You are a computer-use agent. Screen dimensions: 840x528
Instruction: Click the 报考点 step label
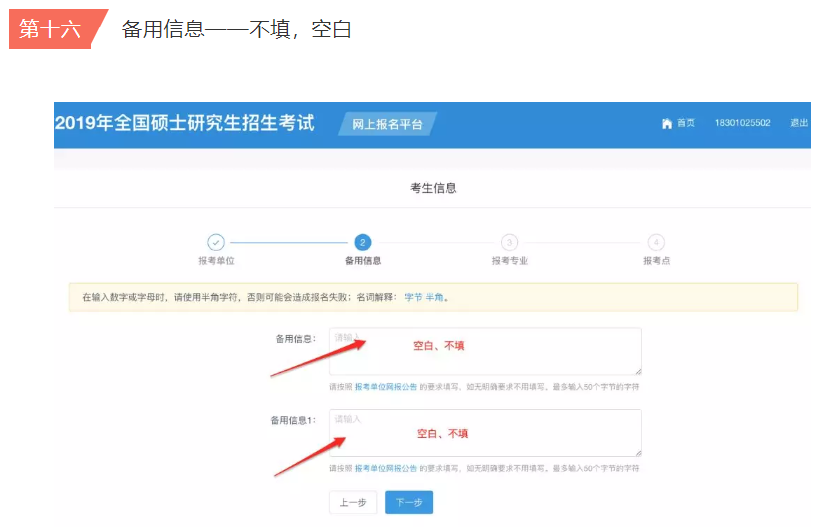tap(656, 261)
